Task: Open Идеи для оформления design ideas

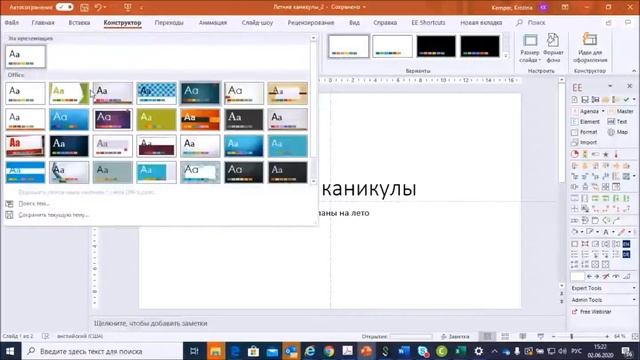Action: point(590,48)
